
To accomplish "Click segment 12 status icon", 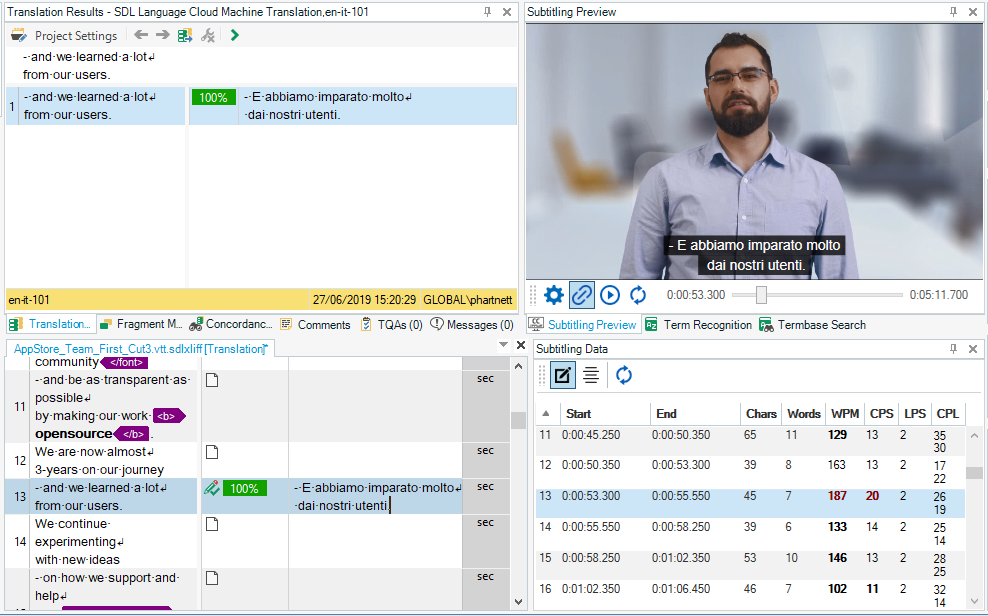I will pos(212,452).
